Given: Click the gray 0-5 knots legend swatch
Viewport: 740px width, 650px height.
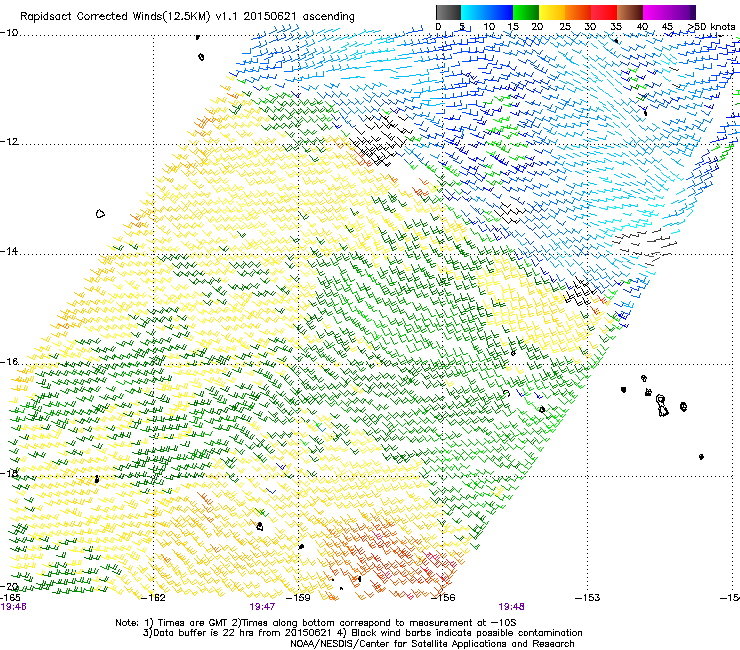Looking at the screenshot, I should (x=448, y=12).
